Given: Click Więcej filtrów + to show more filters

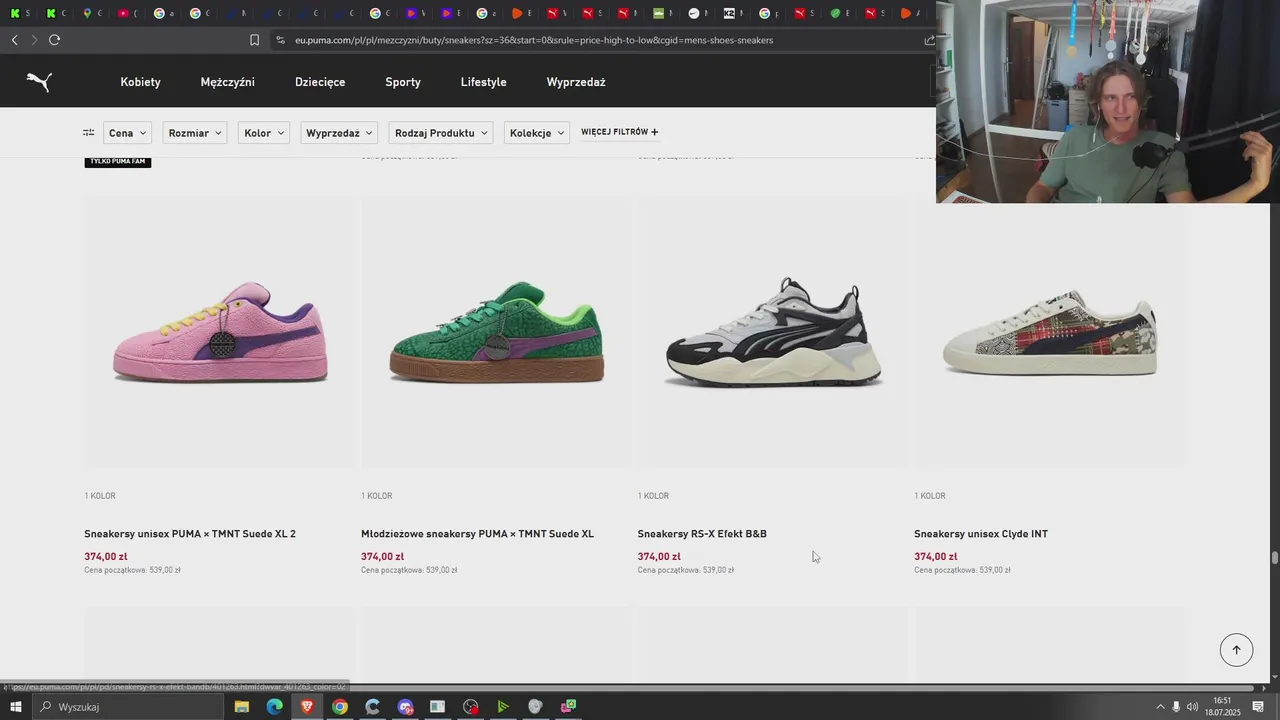Looking at the screenshot, I should pyautogui.click(x=620, y=132).
